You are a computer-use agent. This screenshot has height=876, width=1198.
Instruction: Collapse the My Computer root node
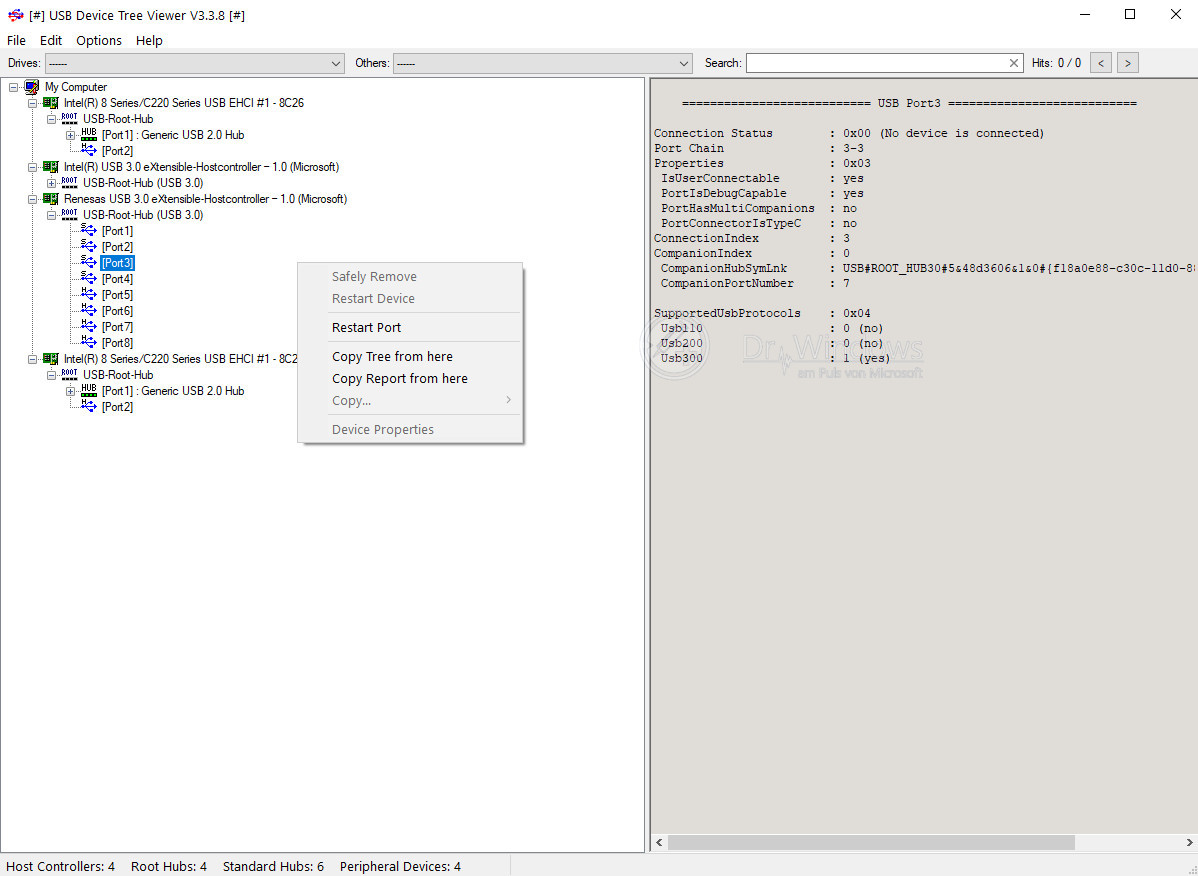(13, 87)
